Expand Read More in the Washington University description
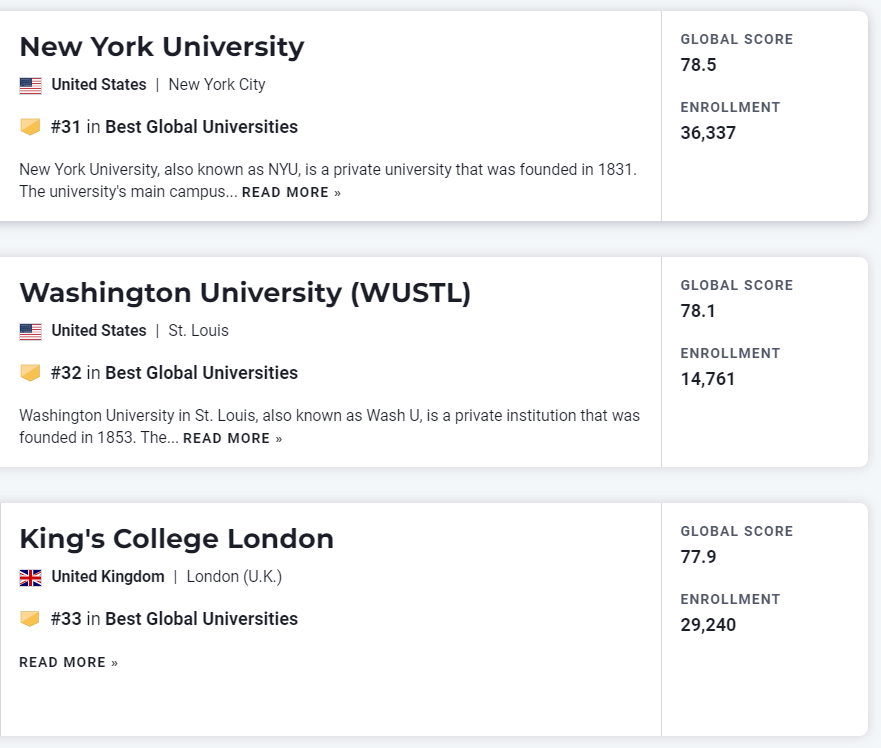 click(x=232, y=438)
